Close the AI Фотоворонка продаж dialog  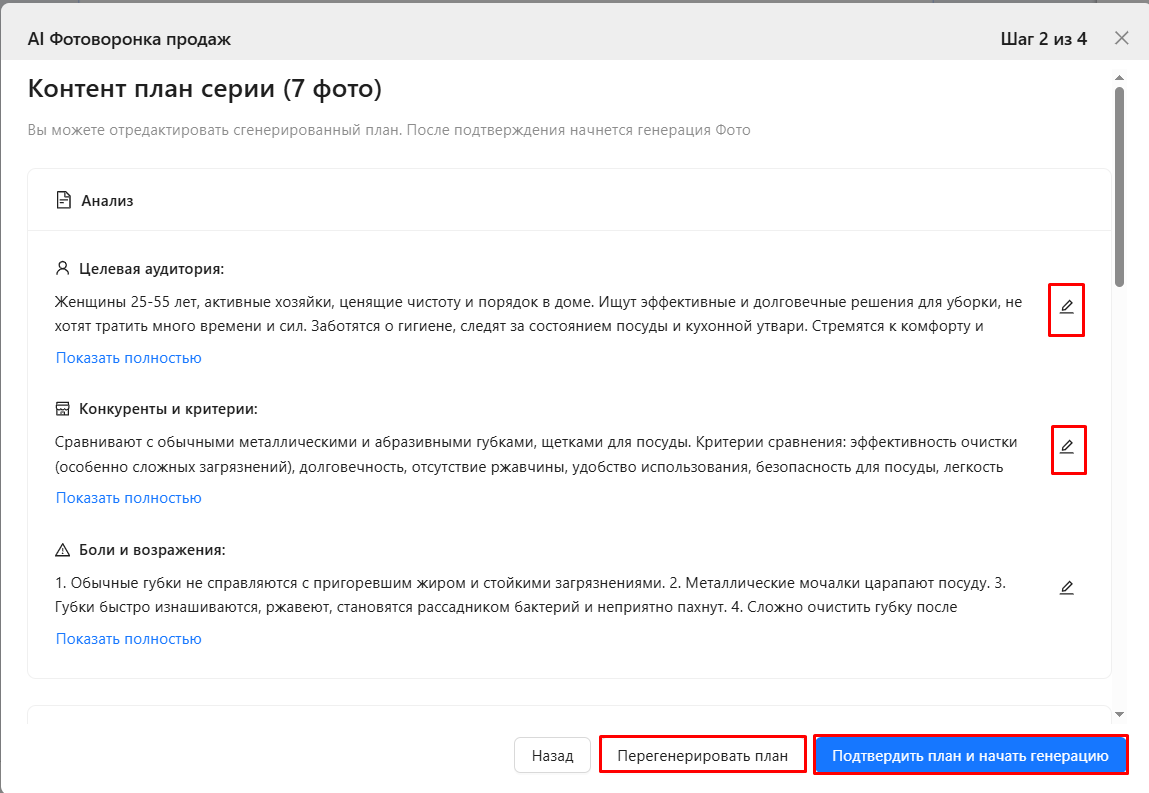pos(1121,38)
